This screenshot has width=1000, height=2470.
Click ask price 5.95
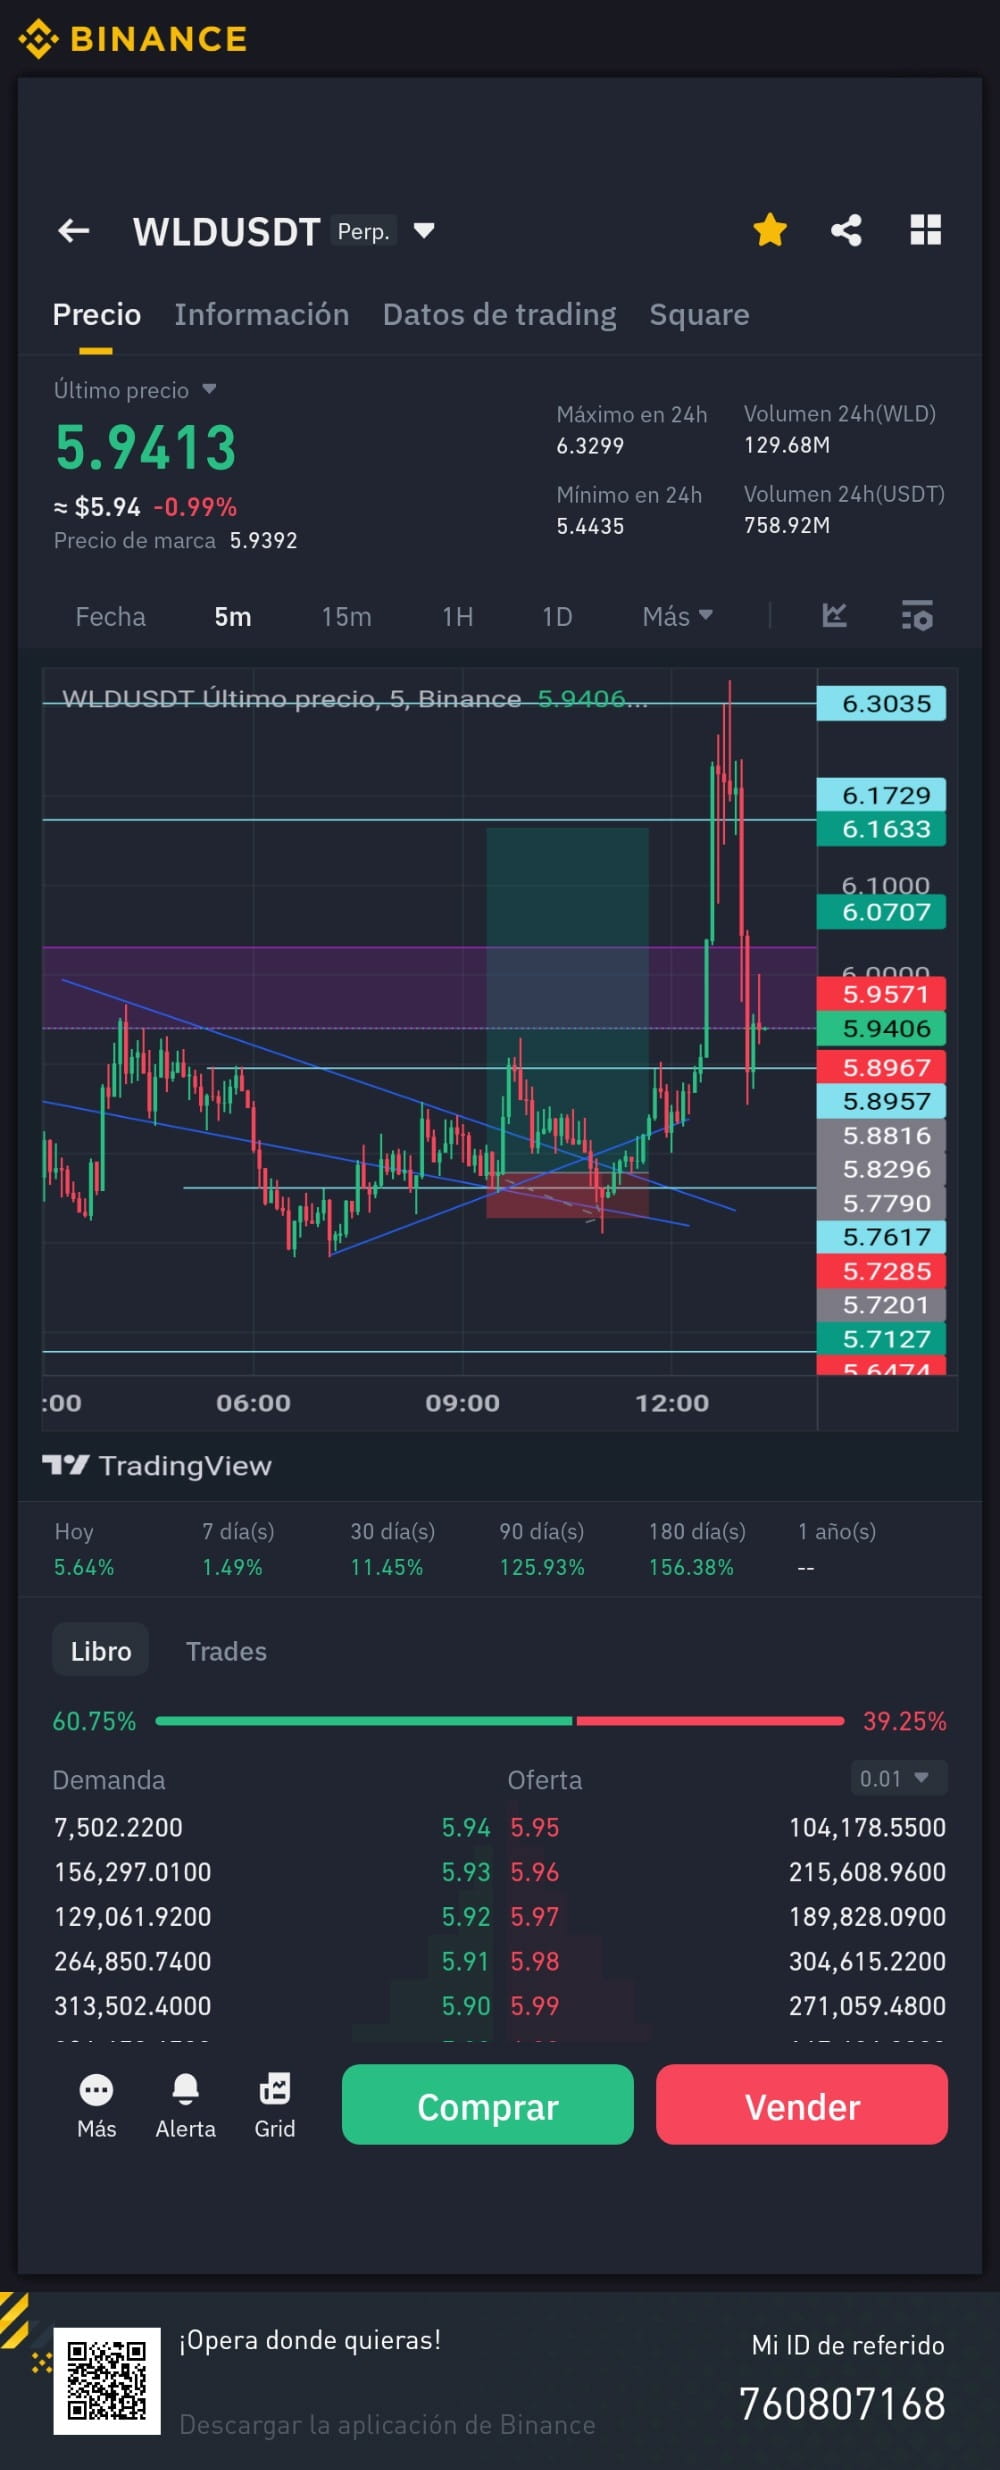coord(535,1828)
